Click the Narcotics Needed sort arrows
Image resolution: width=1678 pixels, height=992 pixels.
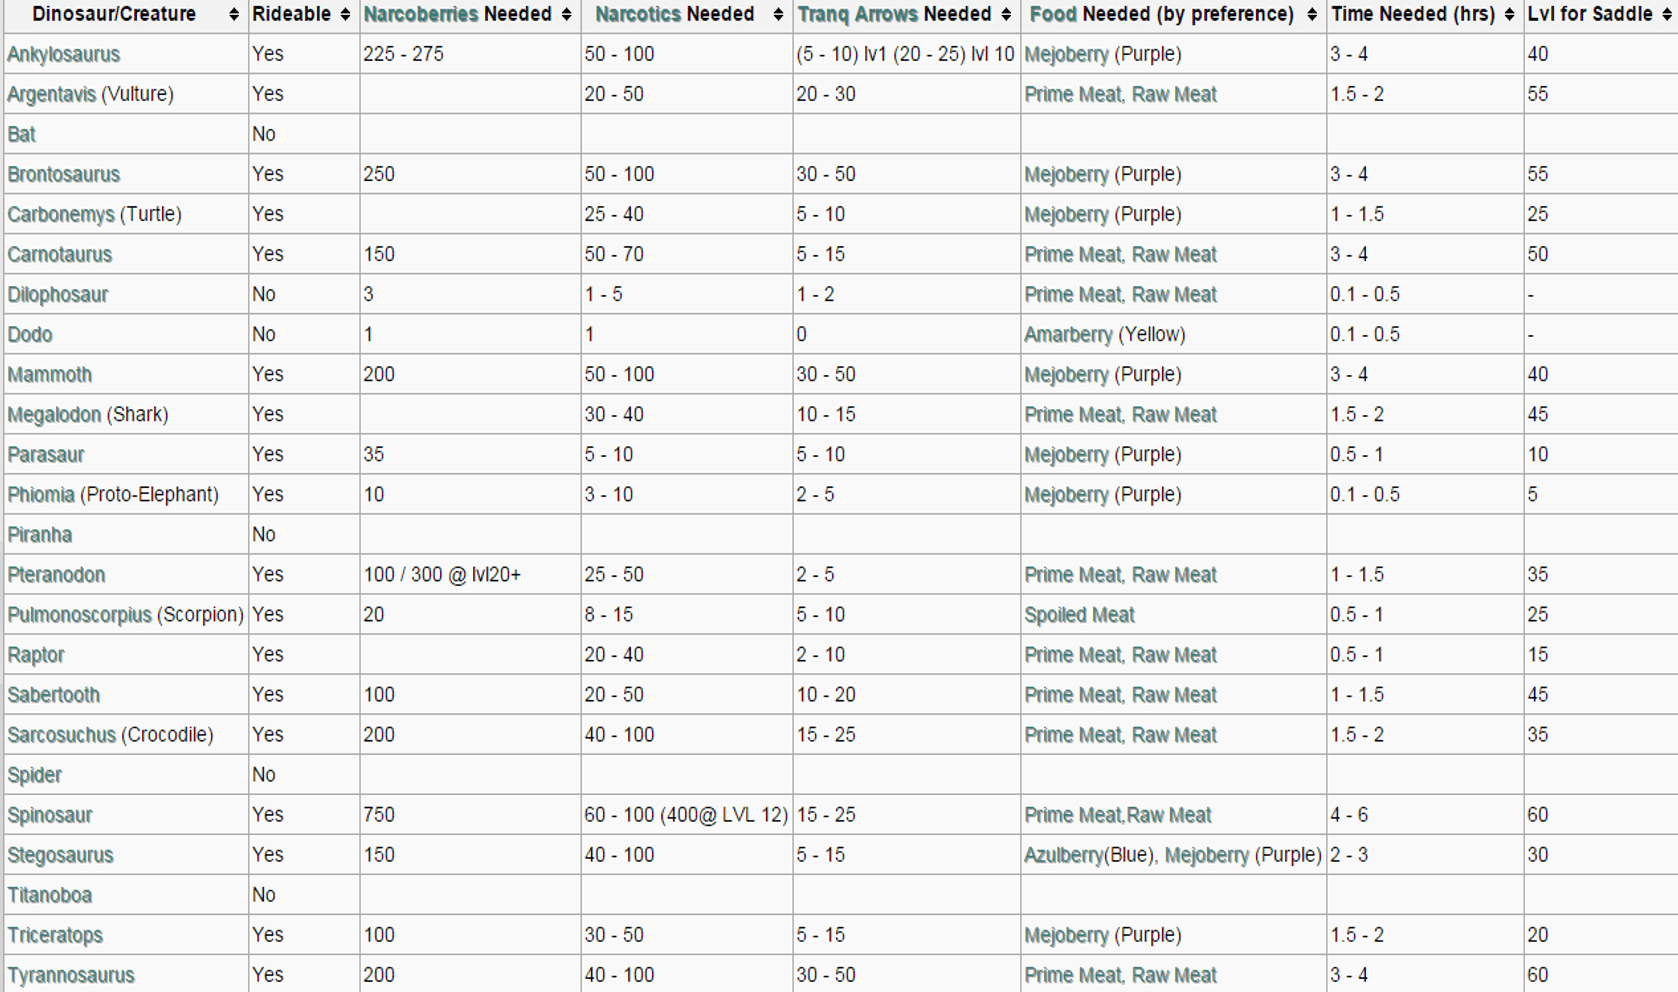(x=778, y=15)
